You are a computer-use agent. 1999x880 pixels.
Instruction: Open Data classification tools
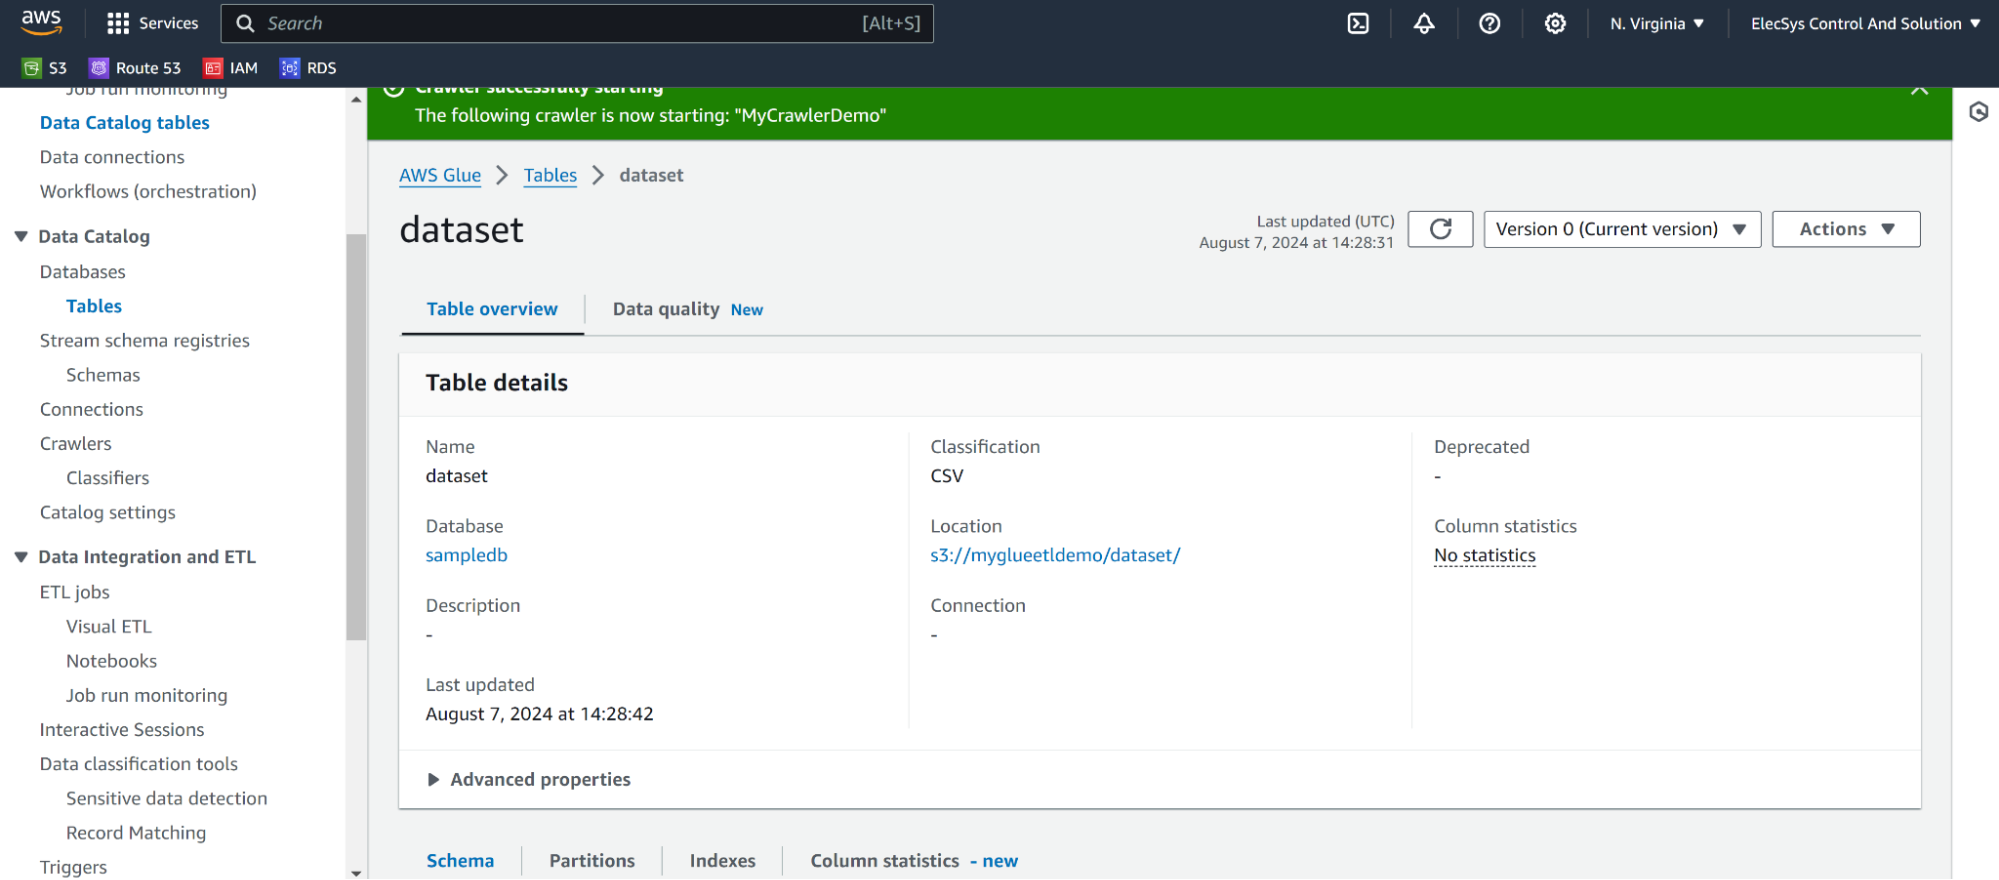click(139, 764)
